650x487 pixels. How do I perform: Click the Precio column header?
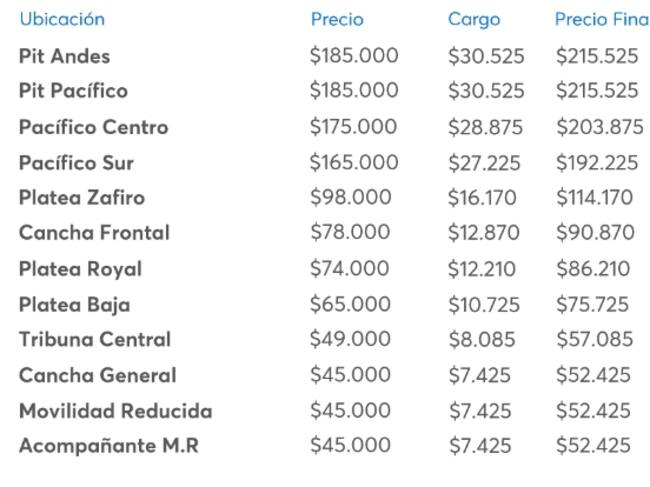[337, 19]
